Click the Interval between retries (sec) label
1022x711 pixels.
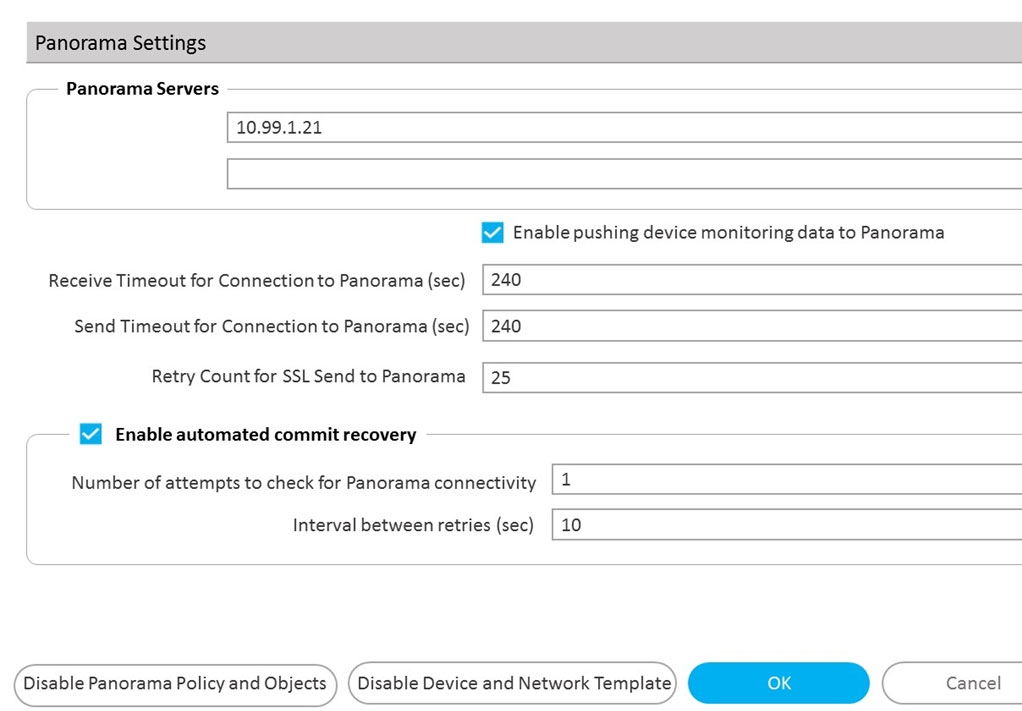coord(413,525)
